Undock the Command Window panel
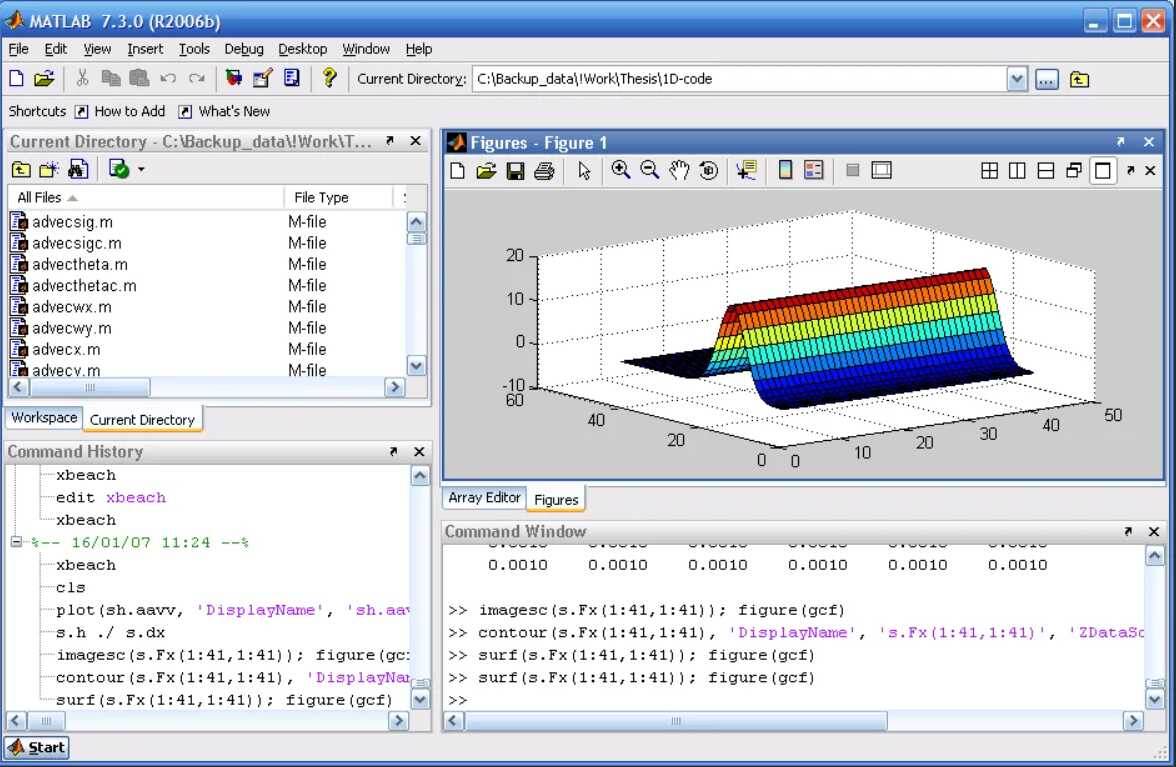The height and width of the screenshot is (767, 1176). 1128,531
